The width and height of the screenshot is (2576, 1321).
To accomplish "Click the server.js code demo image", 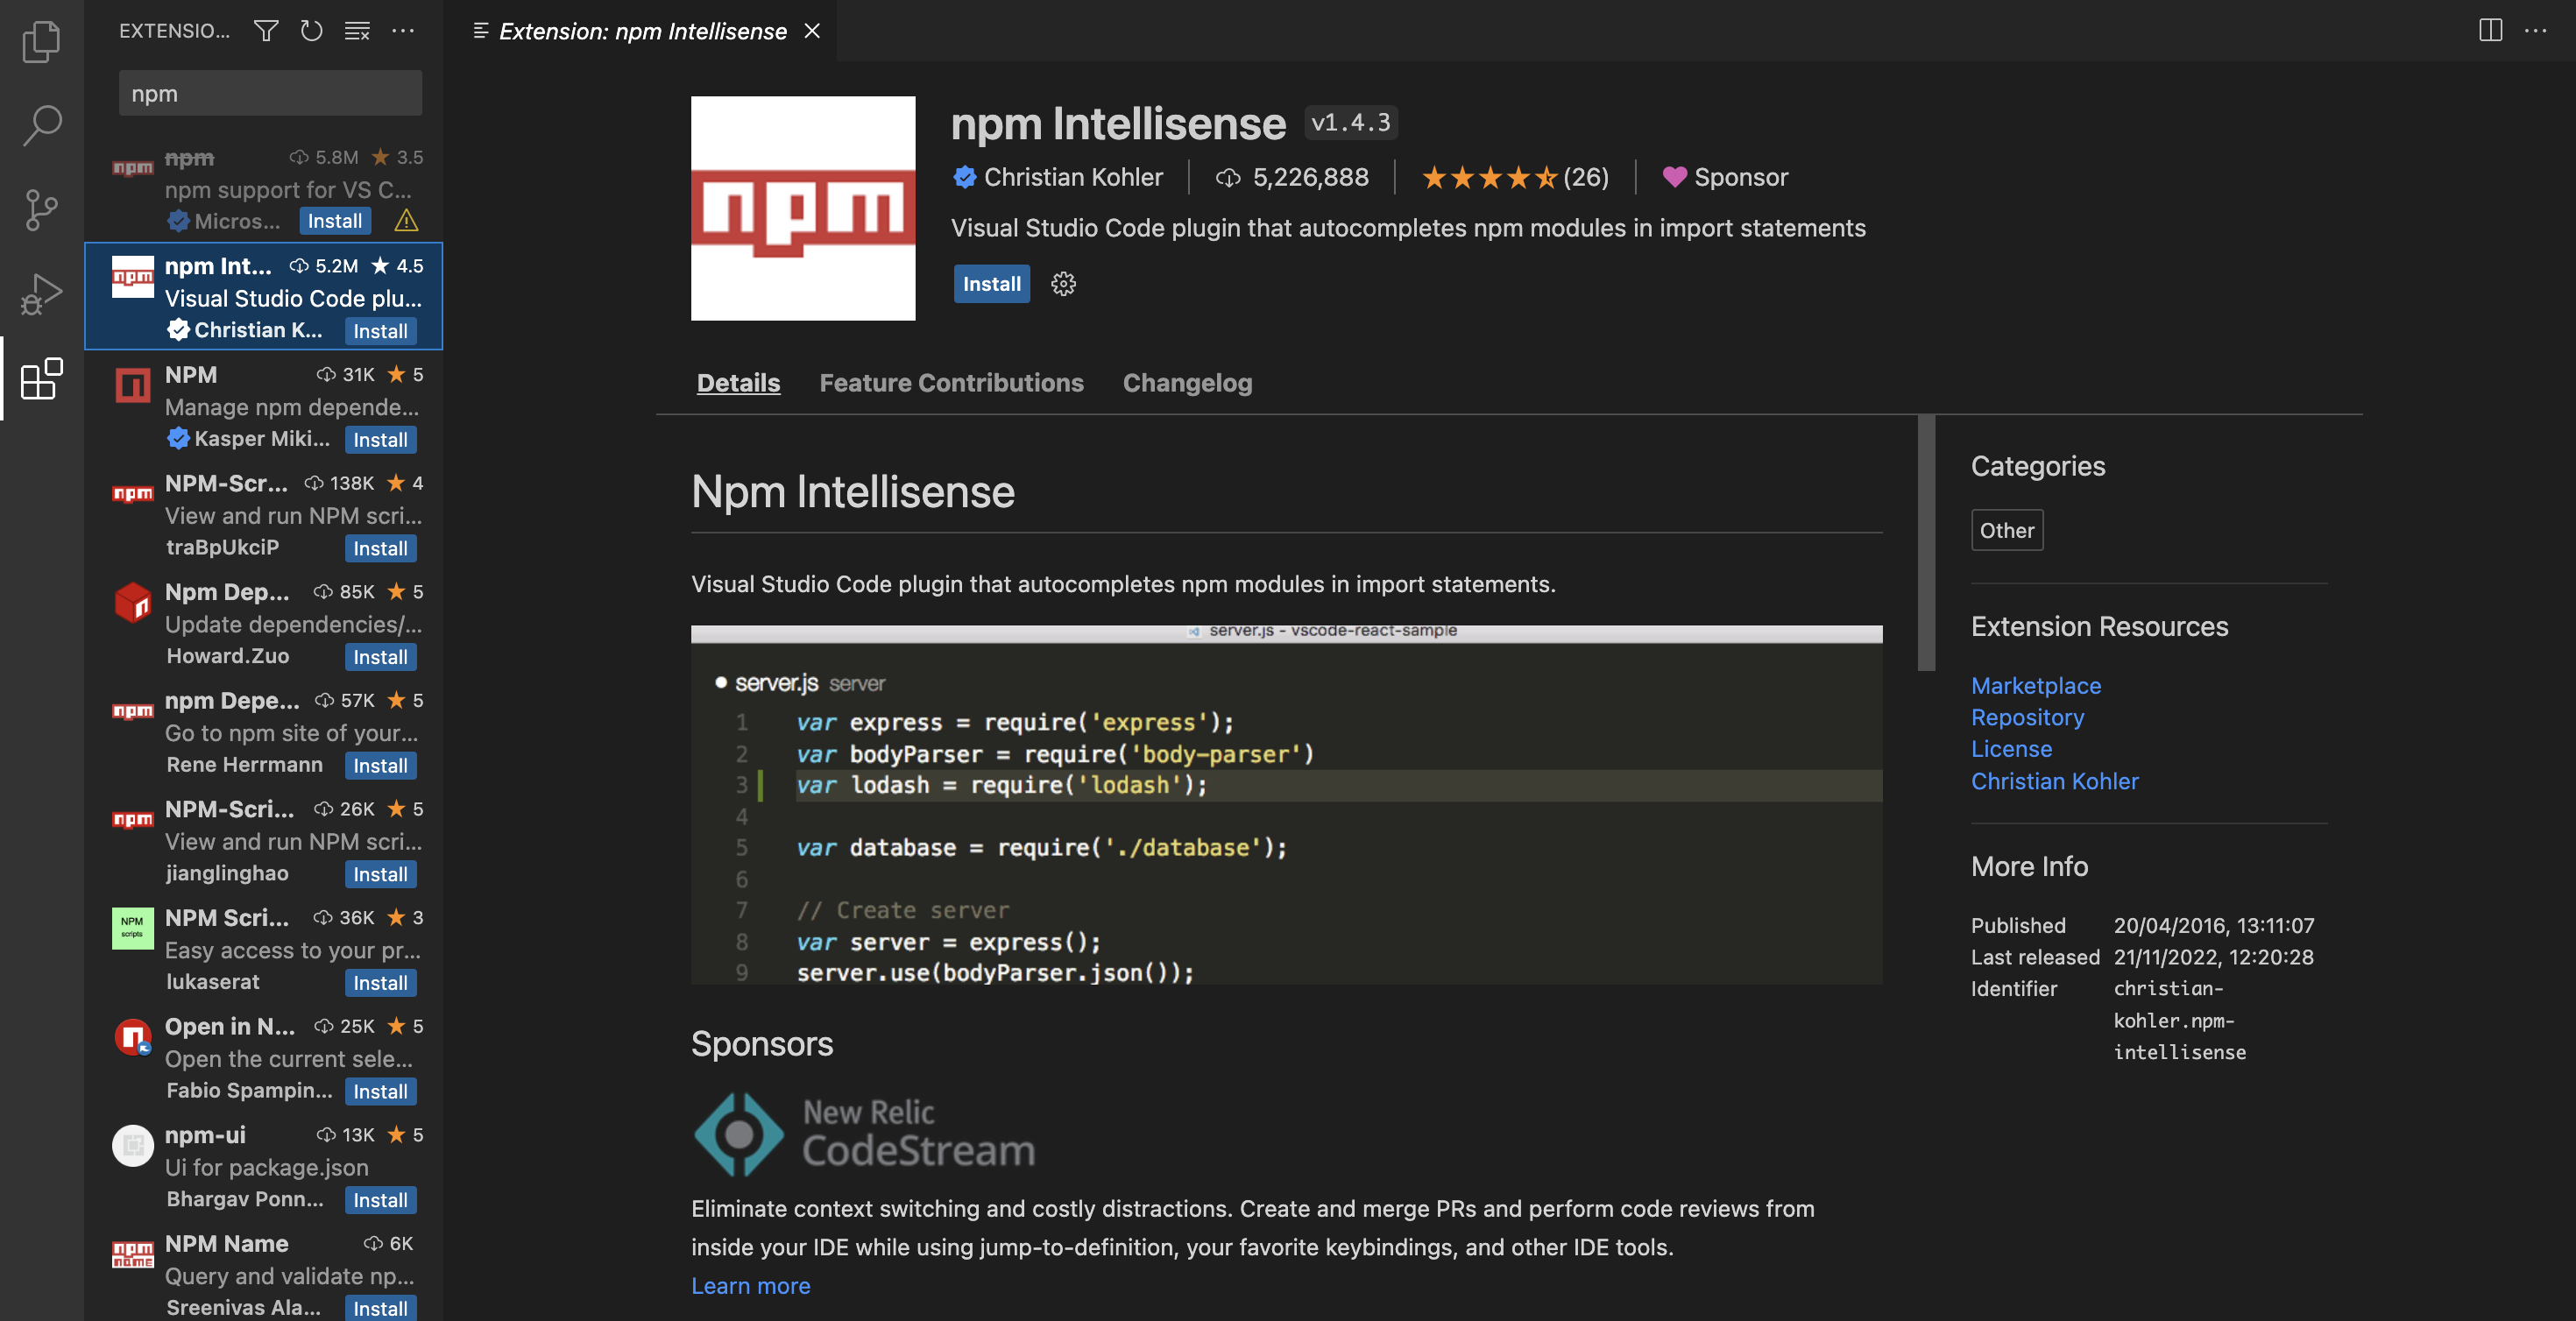I will click(1286, 805).
